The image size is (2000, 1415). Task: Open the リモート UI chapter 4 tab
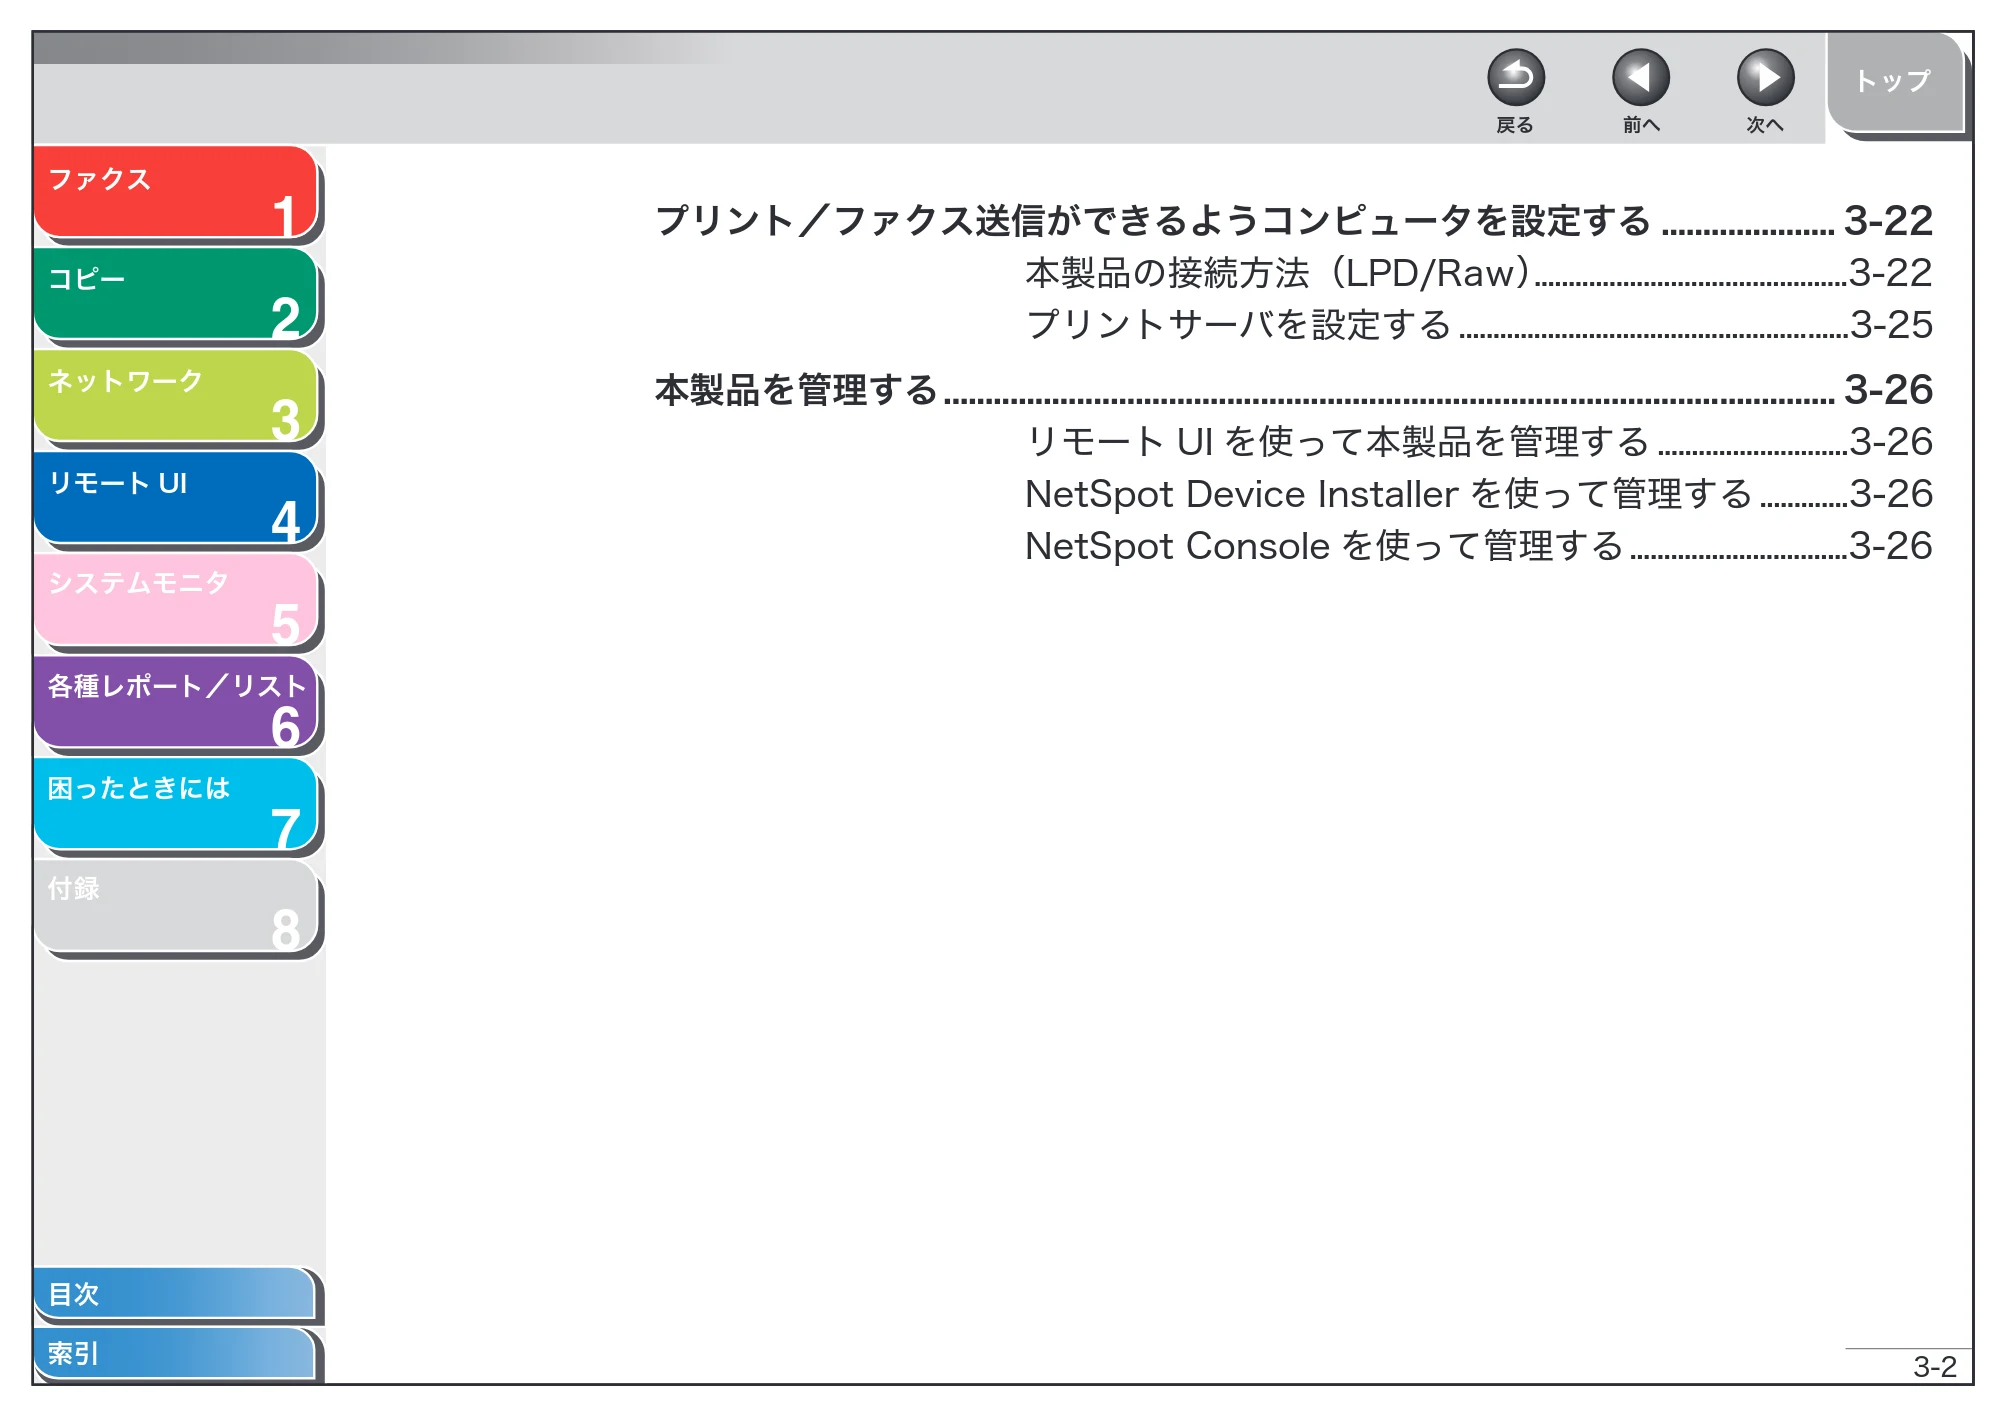(176, 498)
